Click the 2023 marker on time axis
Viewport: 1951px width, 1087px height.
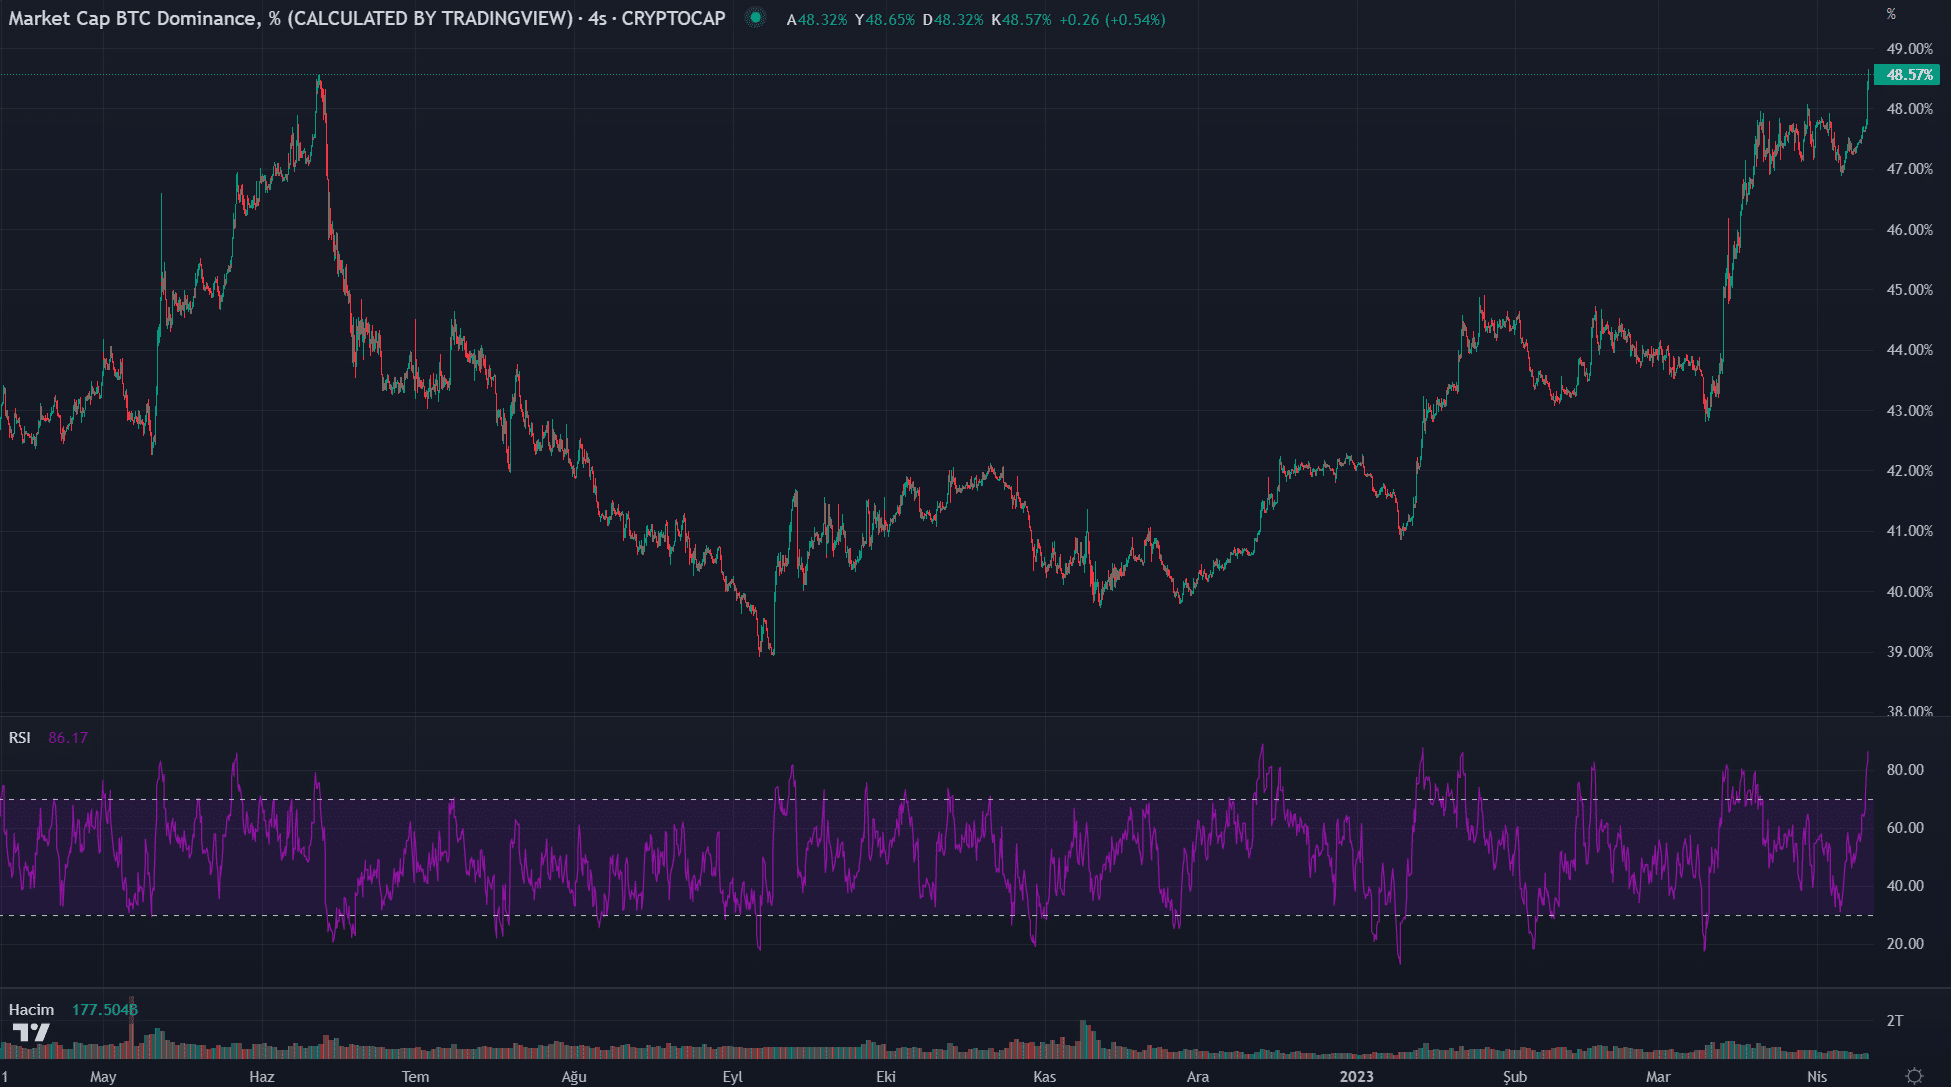click(1356, 1077)
